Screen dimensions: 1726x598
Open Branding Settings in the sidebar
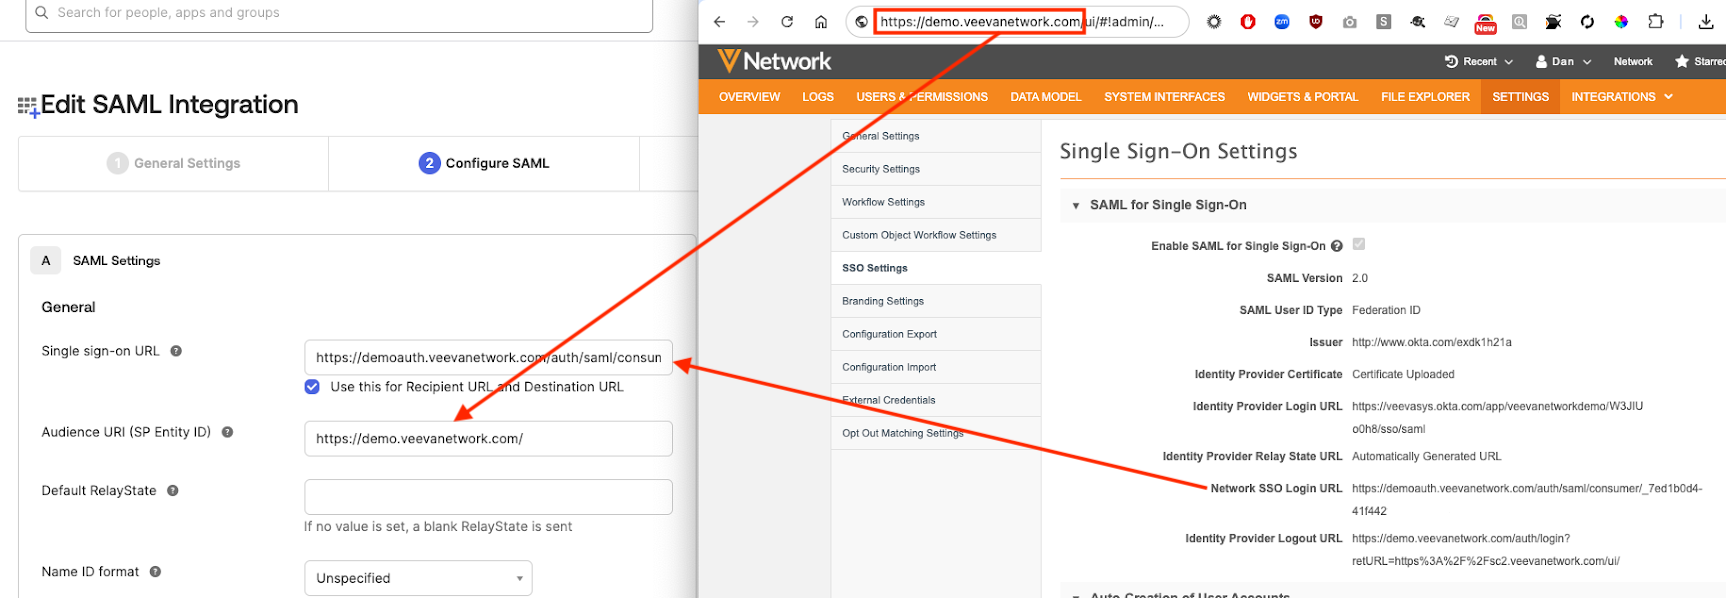click(x=883, y=301)
